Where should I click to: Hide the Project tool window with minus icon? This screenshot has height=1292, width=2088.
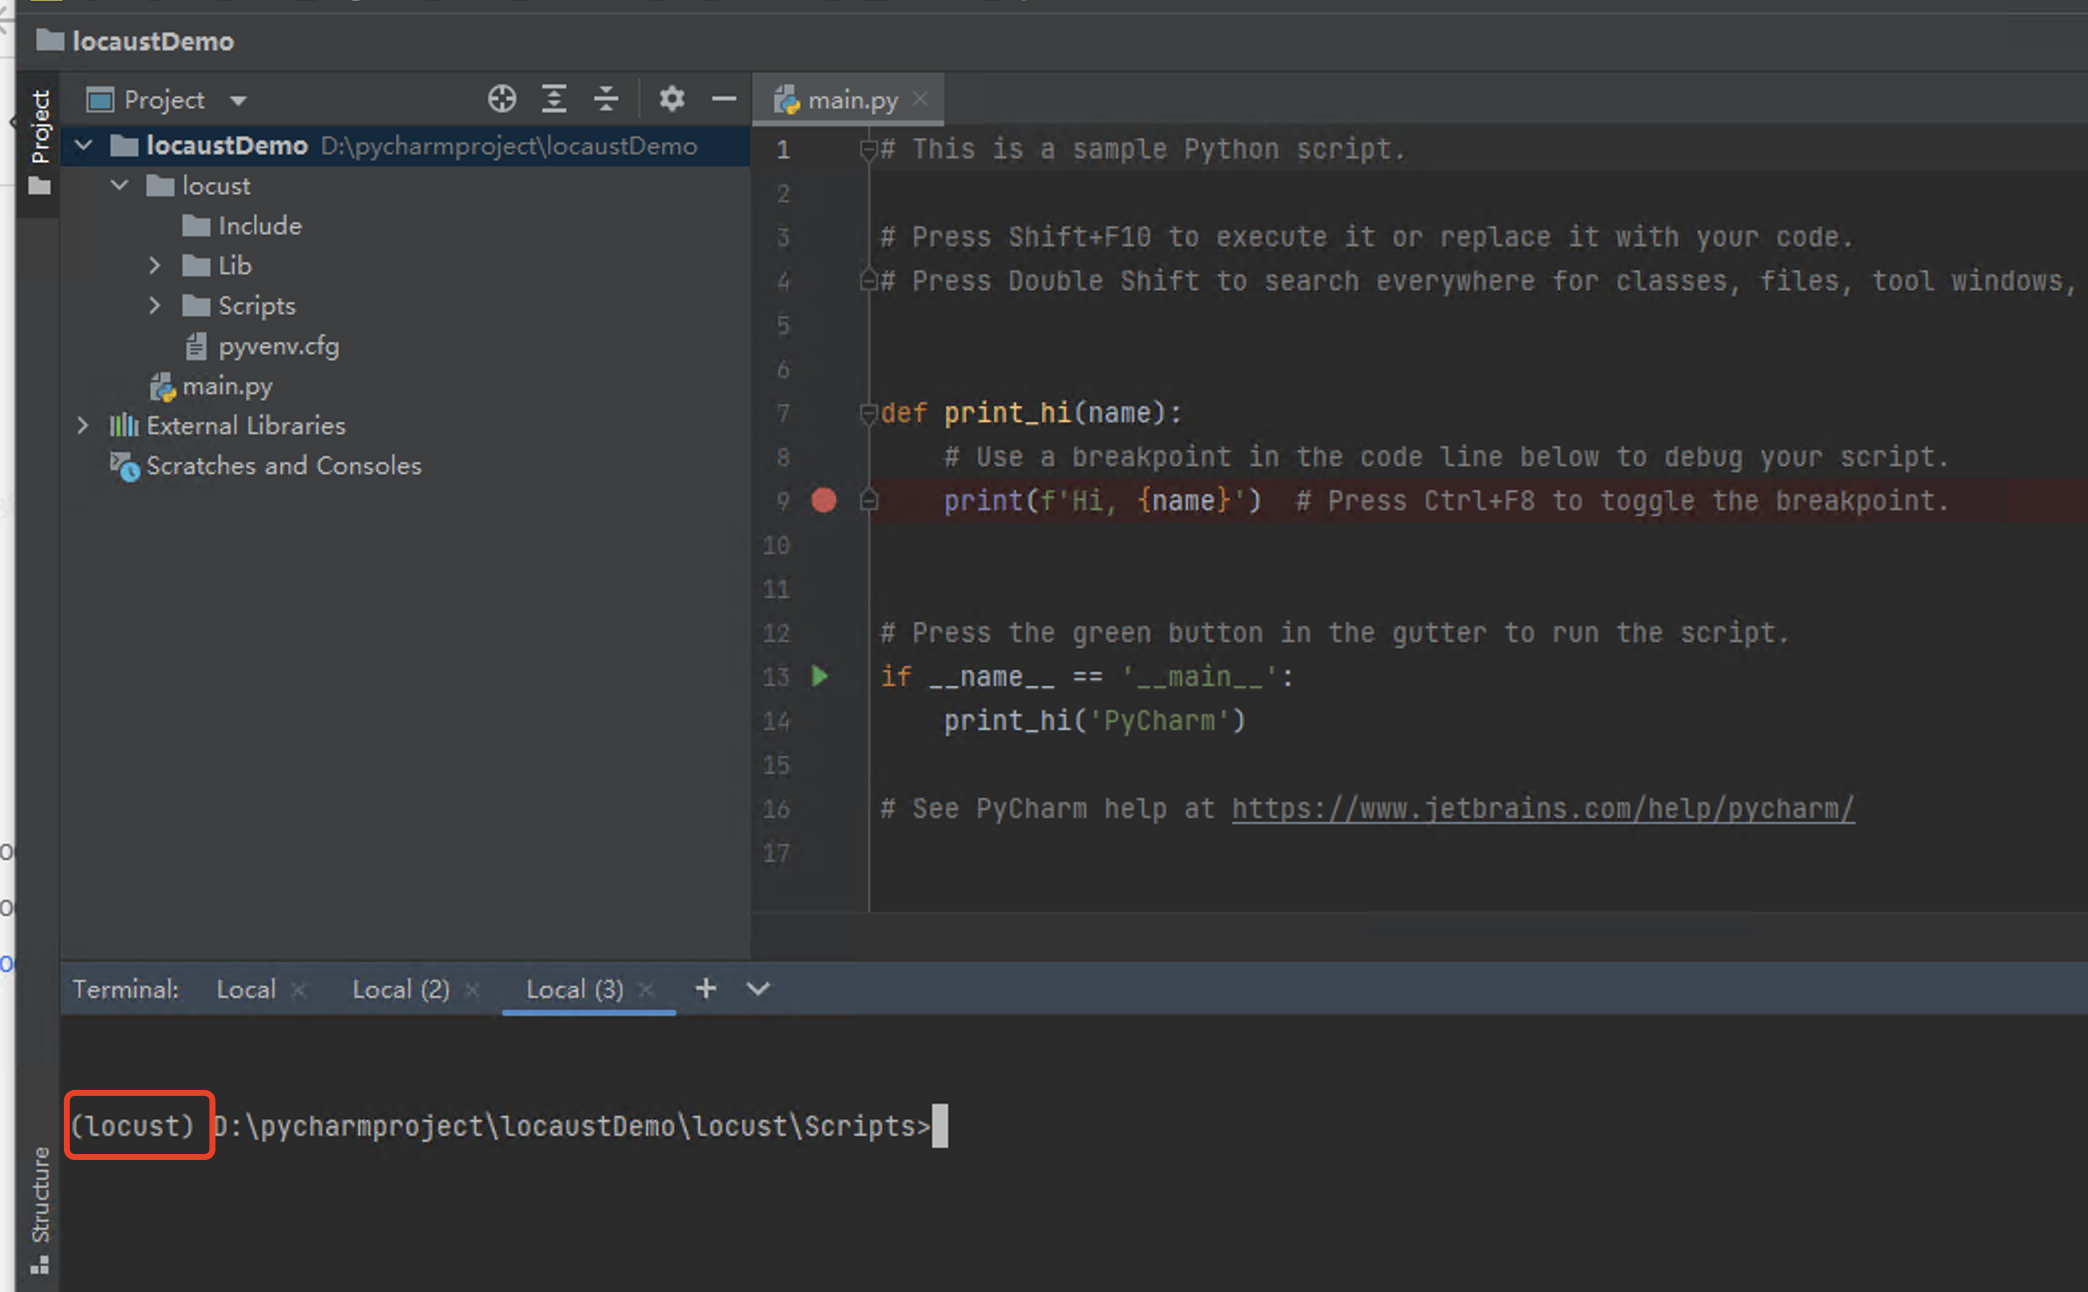point(724,99)
